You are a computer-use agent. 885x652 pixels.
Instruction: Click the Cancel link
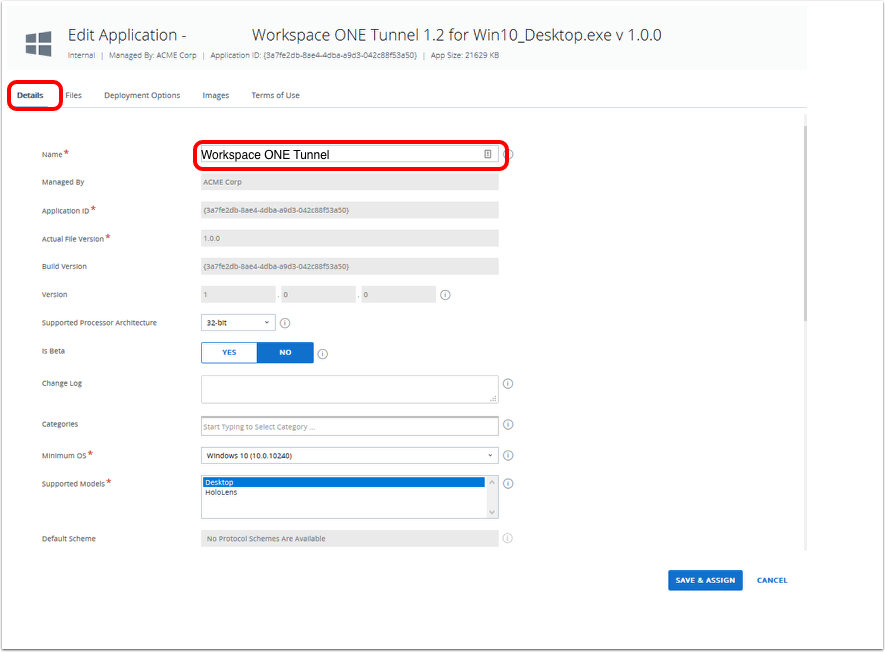(x=772, y=580)
